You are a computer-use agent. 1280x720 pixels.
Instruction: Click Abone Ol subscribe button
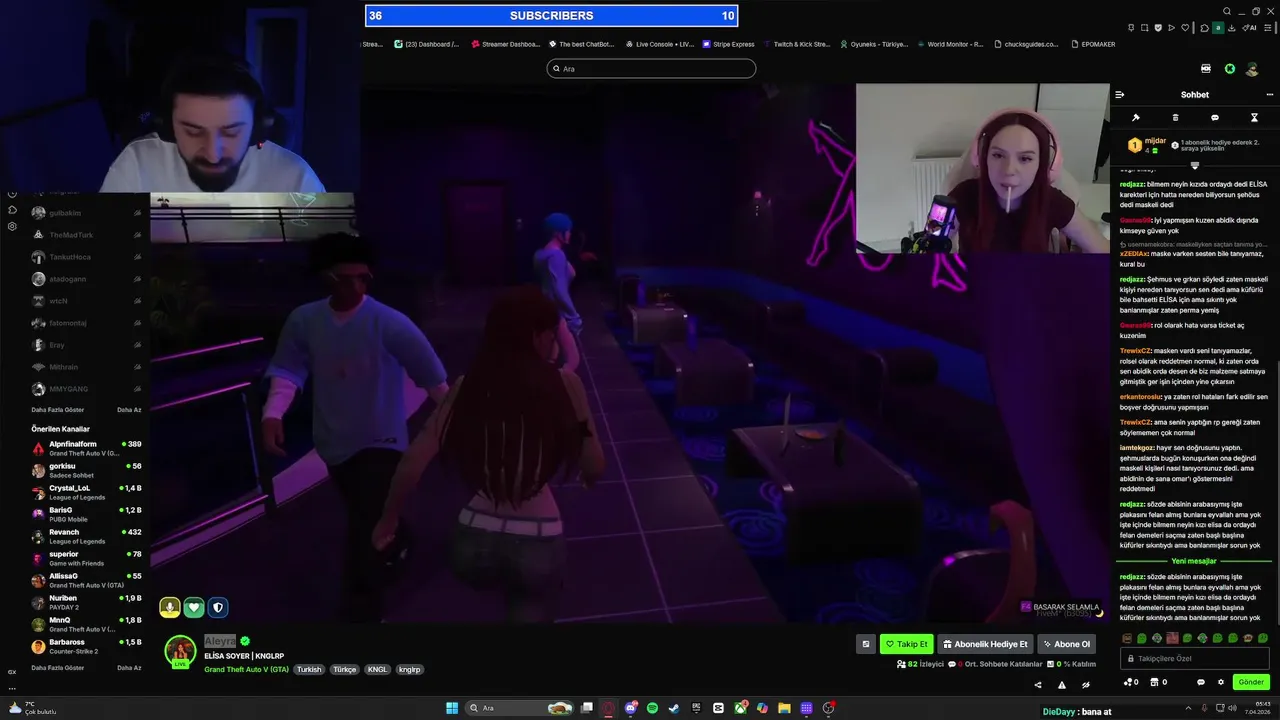tap(1066, 644)
